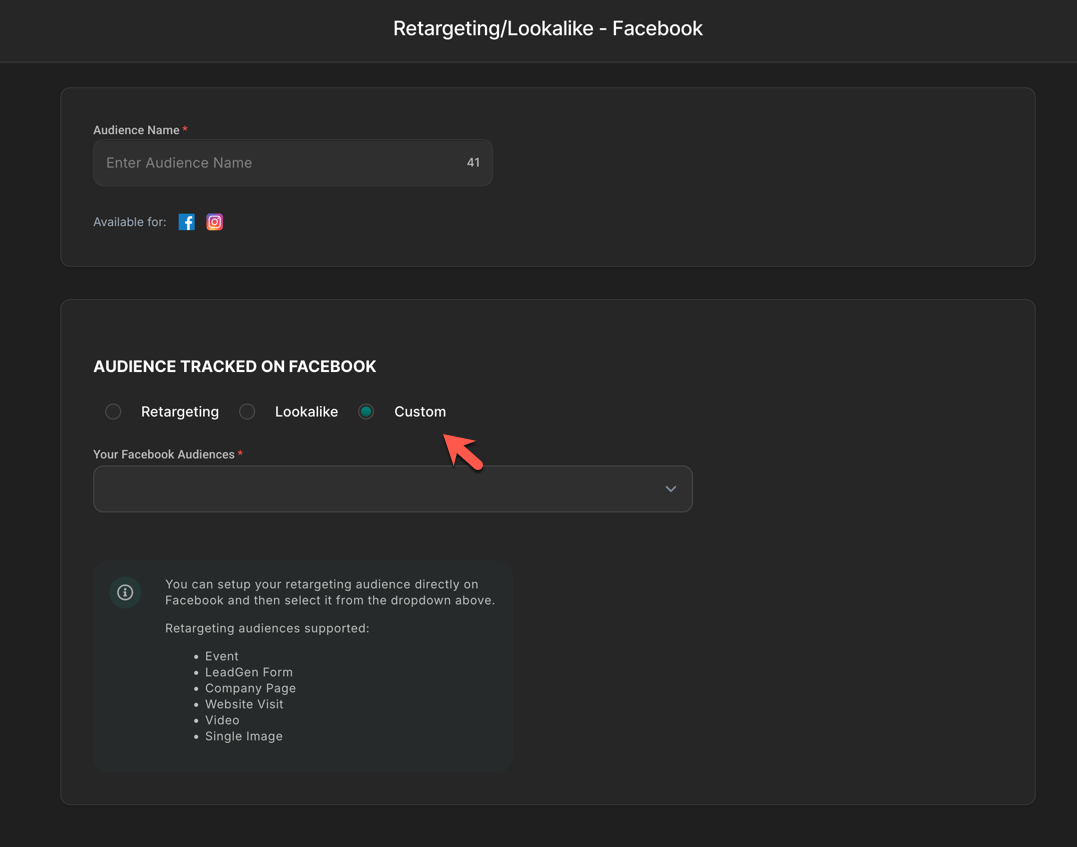Click the Retargeting text label

click(180, 412)
